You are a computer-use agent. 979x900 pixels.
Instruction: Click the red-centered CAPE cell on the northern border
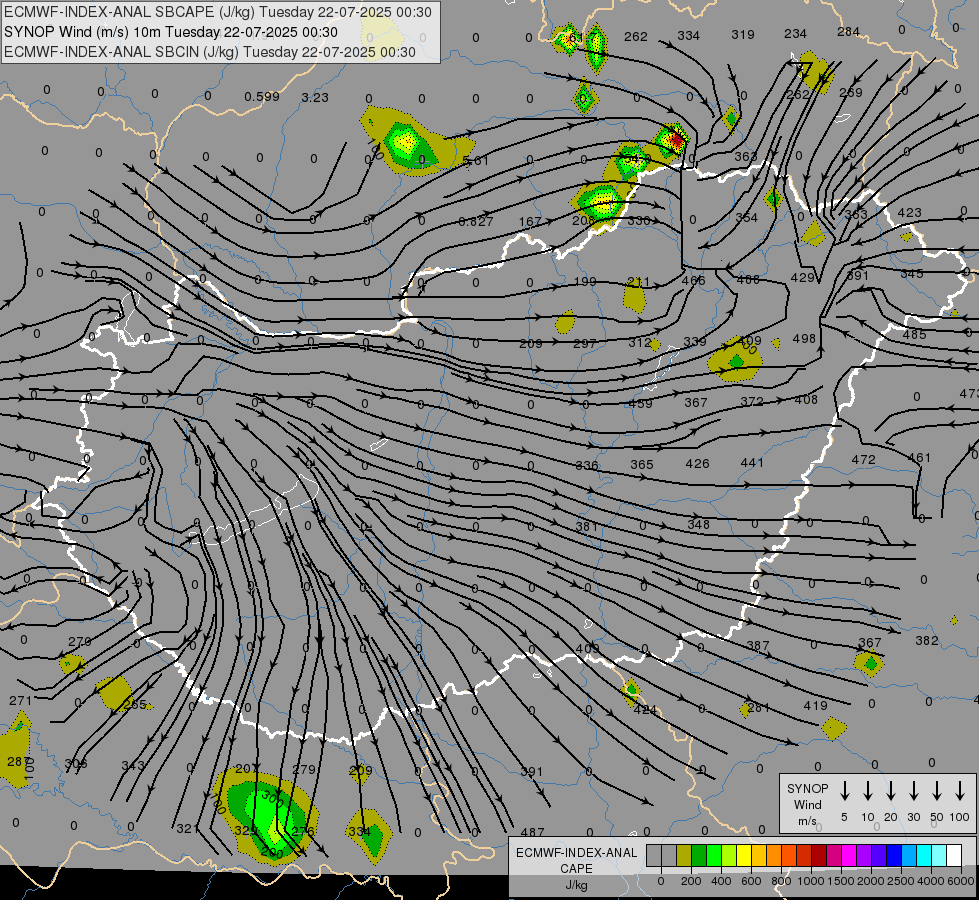tap(674, 139)
